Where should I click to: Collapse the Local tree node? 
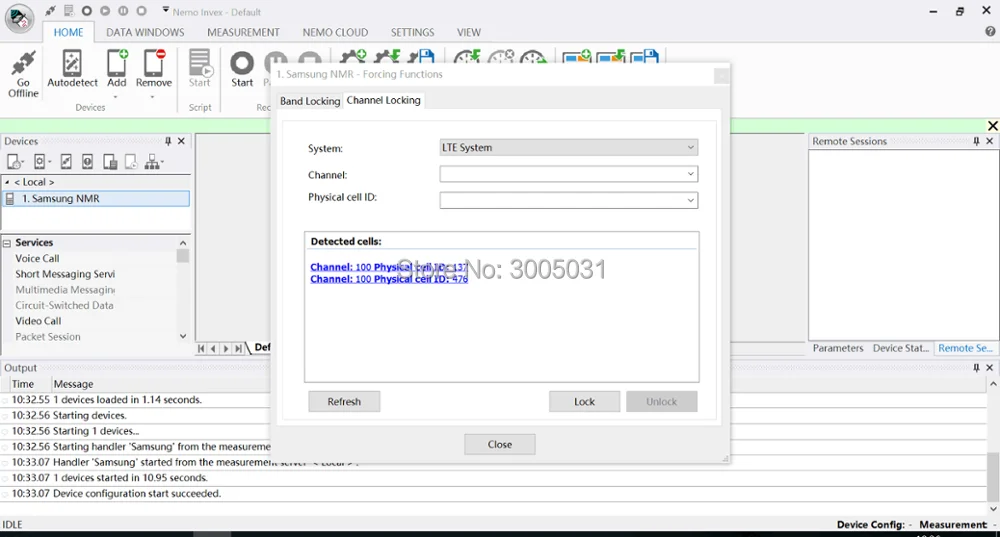7,182
